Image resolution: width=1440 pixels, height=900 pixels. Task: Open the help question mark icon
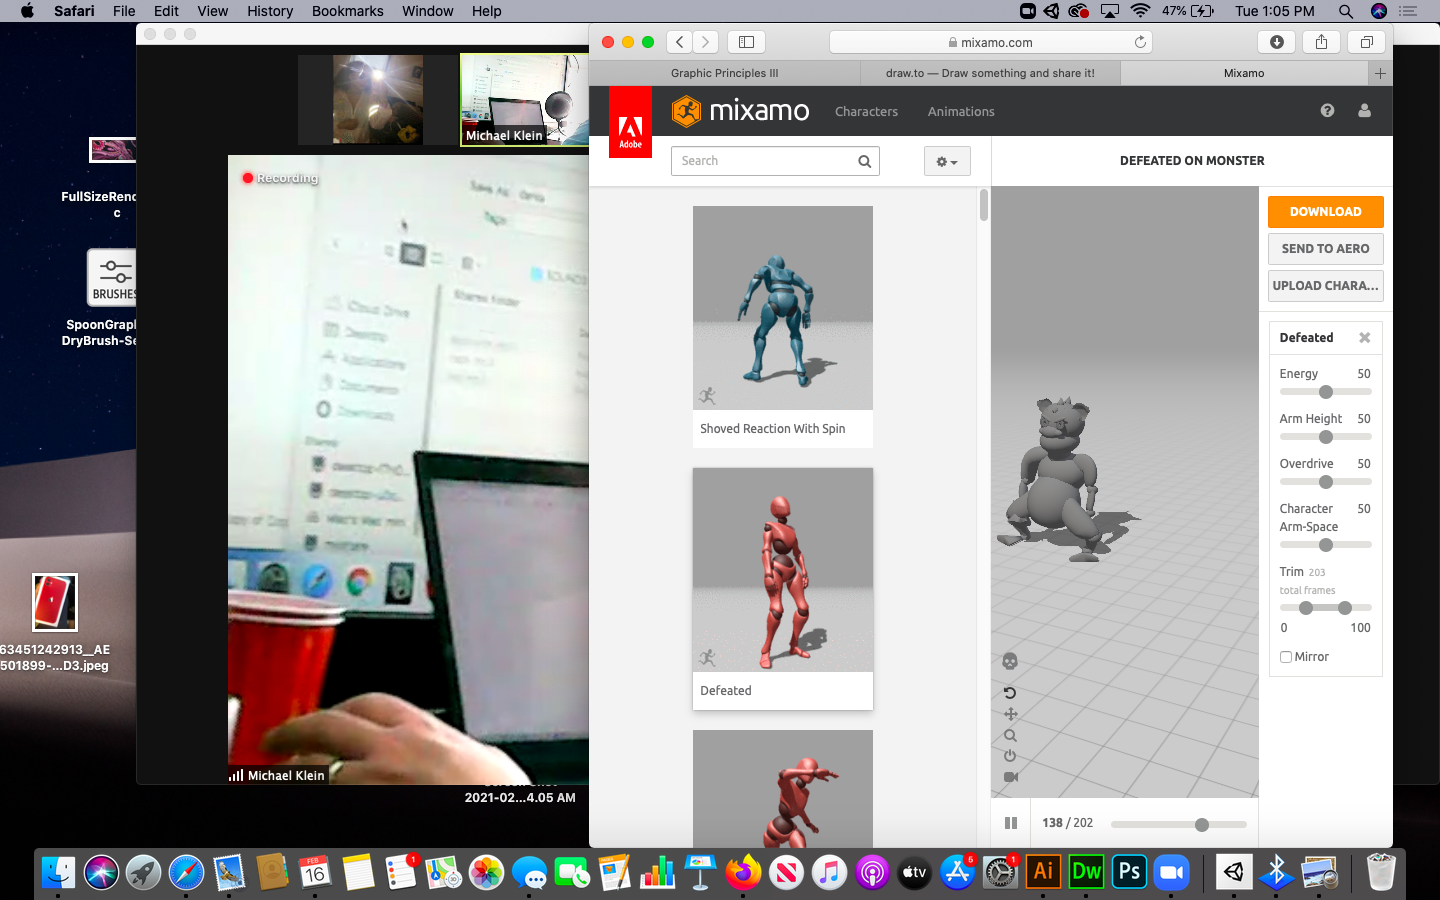[1327, 111]
